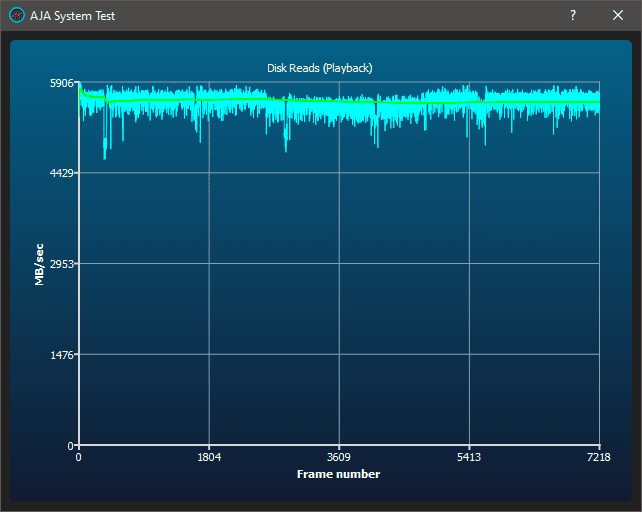Click the 7218 frame number label
Screen dimensions: 642x512
(599, 457)
